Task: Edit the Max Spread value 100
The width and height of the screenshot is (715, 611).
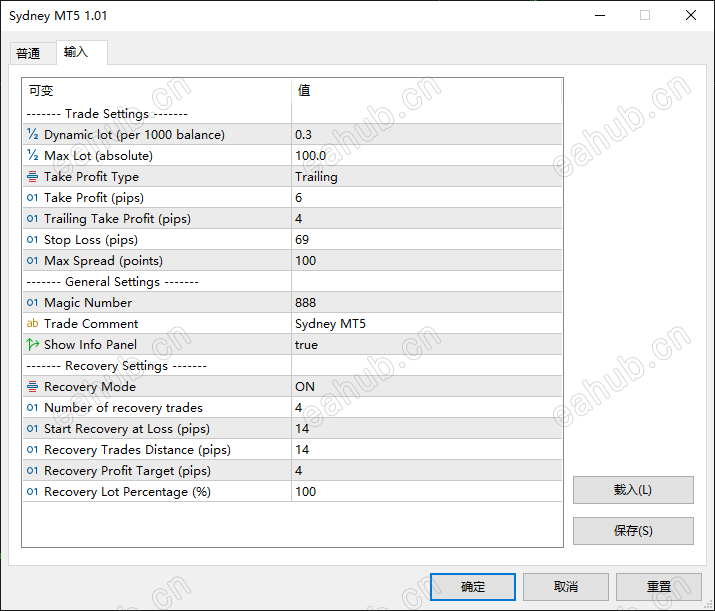Action: 426,260
